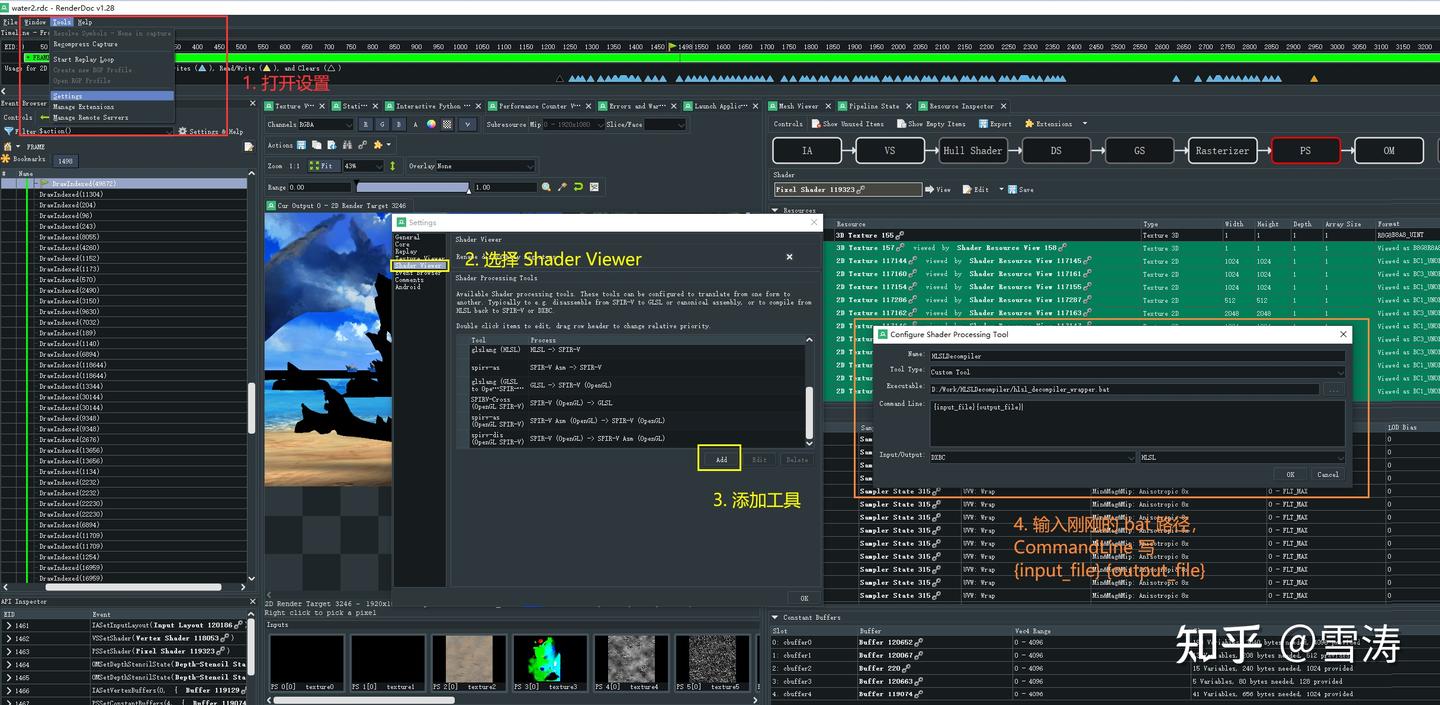Viewport: 1440px width, 705px height.
Task: Open the puzzle-piece extensions icon in Actions
Action: pyautogui.click(x=378, y=145)
